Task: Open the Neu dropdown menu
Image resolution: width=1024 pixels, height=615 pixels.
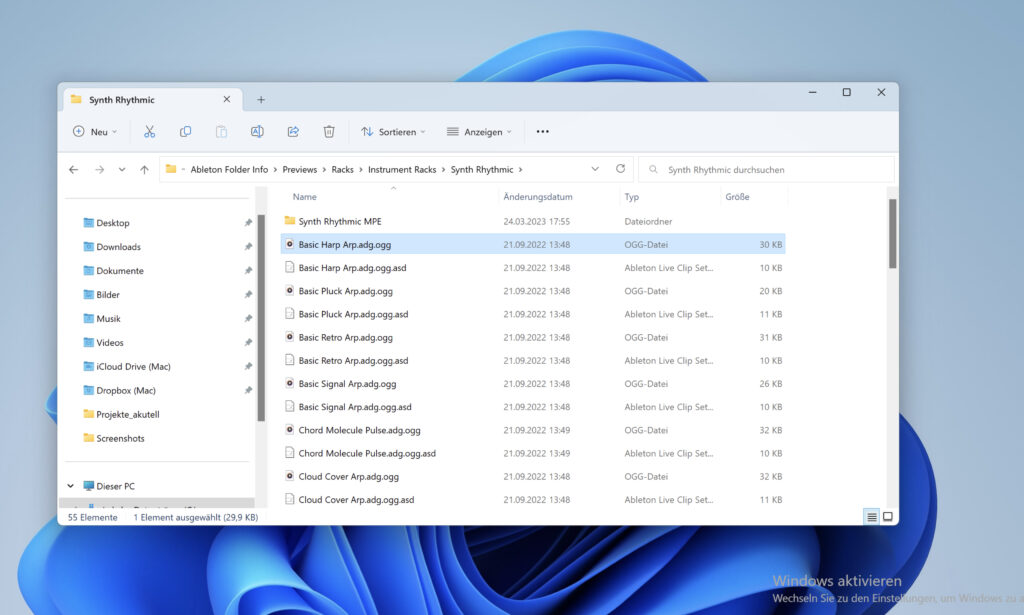Action: pos(95,132)
